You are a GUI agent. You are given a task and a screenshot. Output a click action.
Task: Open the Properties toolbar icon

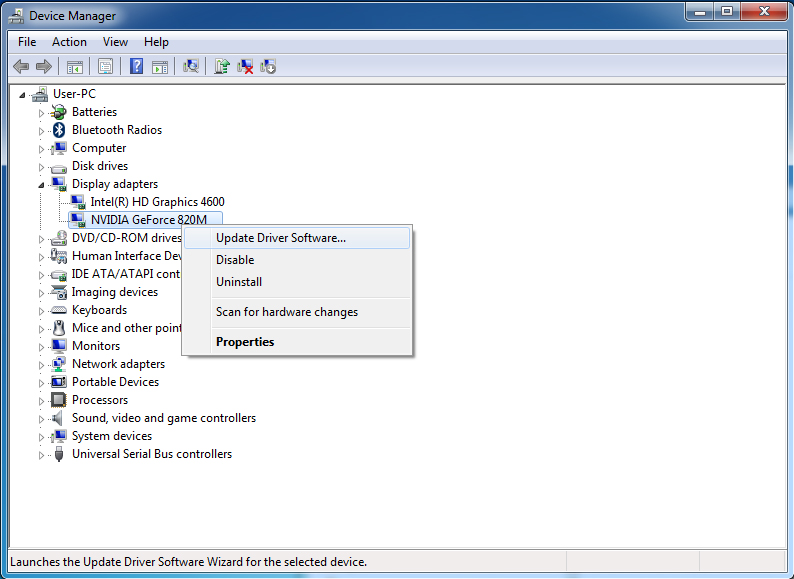pyautogui.click(x=105, y=66)
